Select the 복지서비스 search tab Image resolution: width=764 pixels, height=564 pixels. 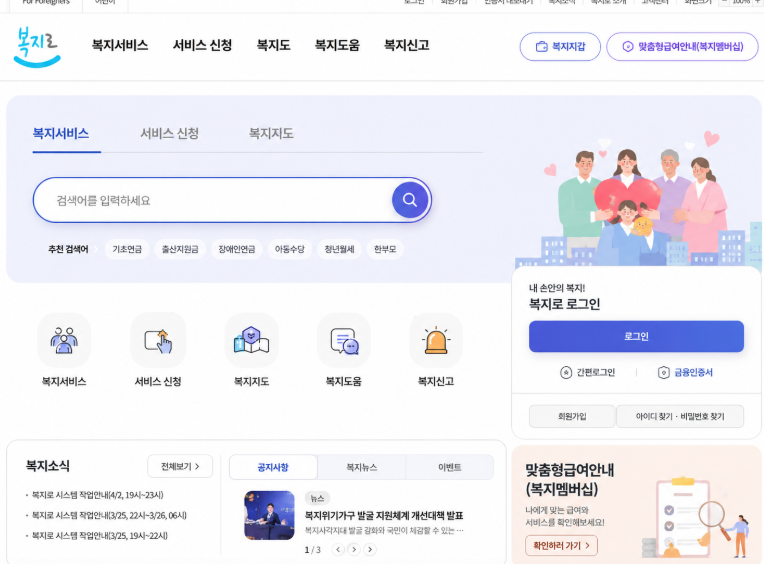coord(61,133)
